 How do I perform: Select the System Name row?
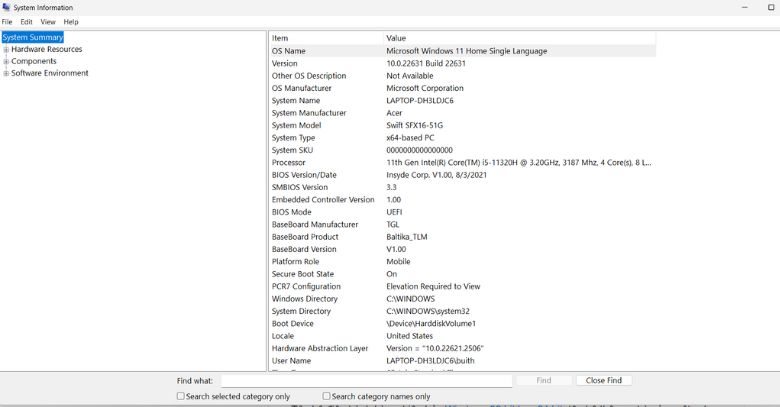[463, 101]
